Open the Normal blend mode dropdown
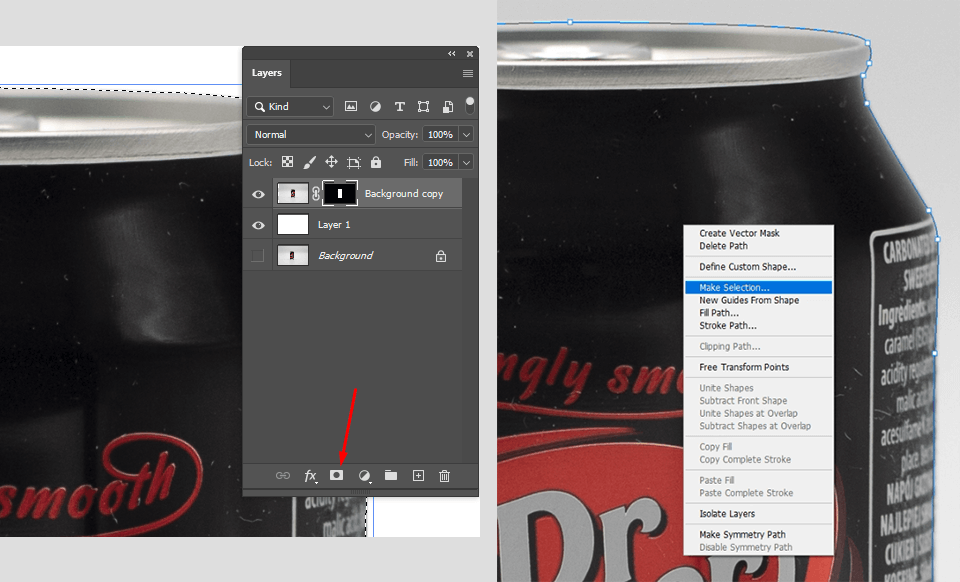The width and height of the screenshot is (960, 582). (x=311, y=135)
